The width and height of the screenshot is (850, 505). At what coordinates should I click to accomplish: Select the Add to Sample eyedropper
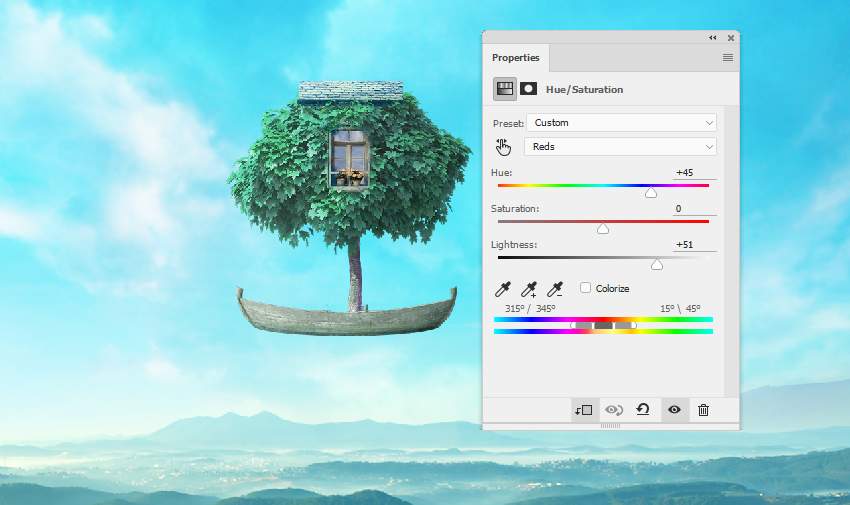click(529, 289)
